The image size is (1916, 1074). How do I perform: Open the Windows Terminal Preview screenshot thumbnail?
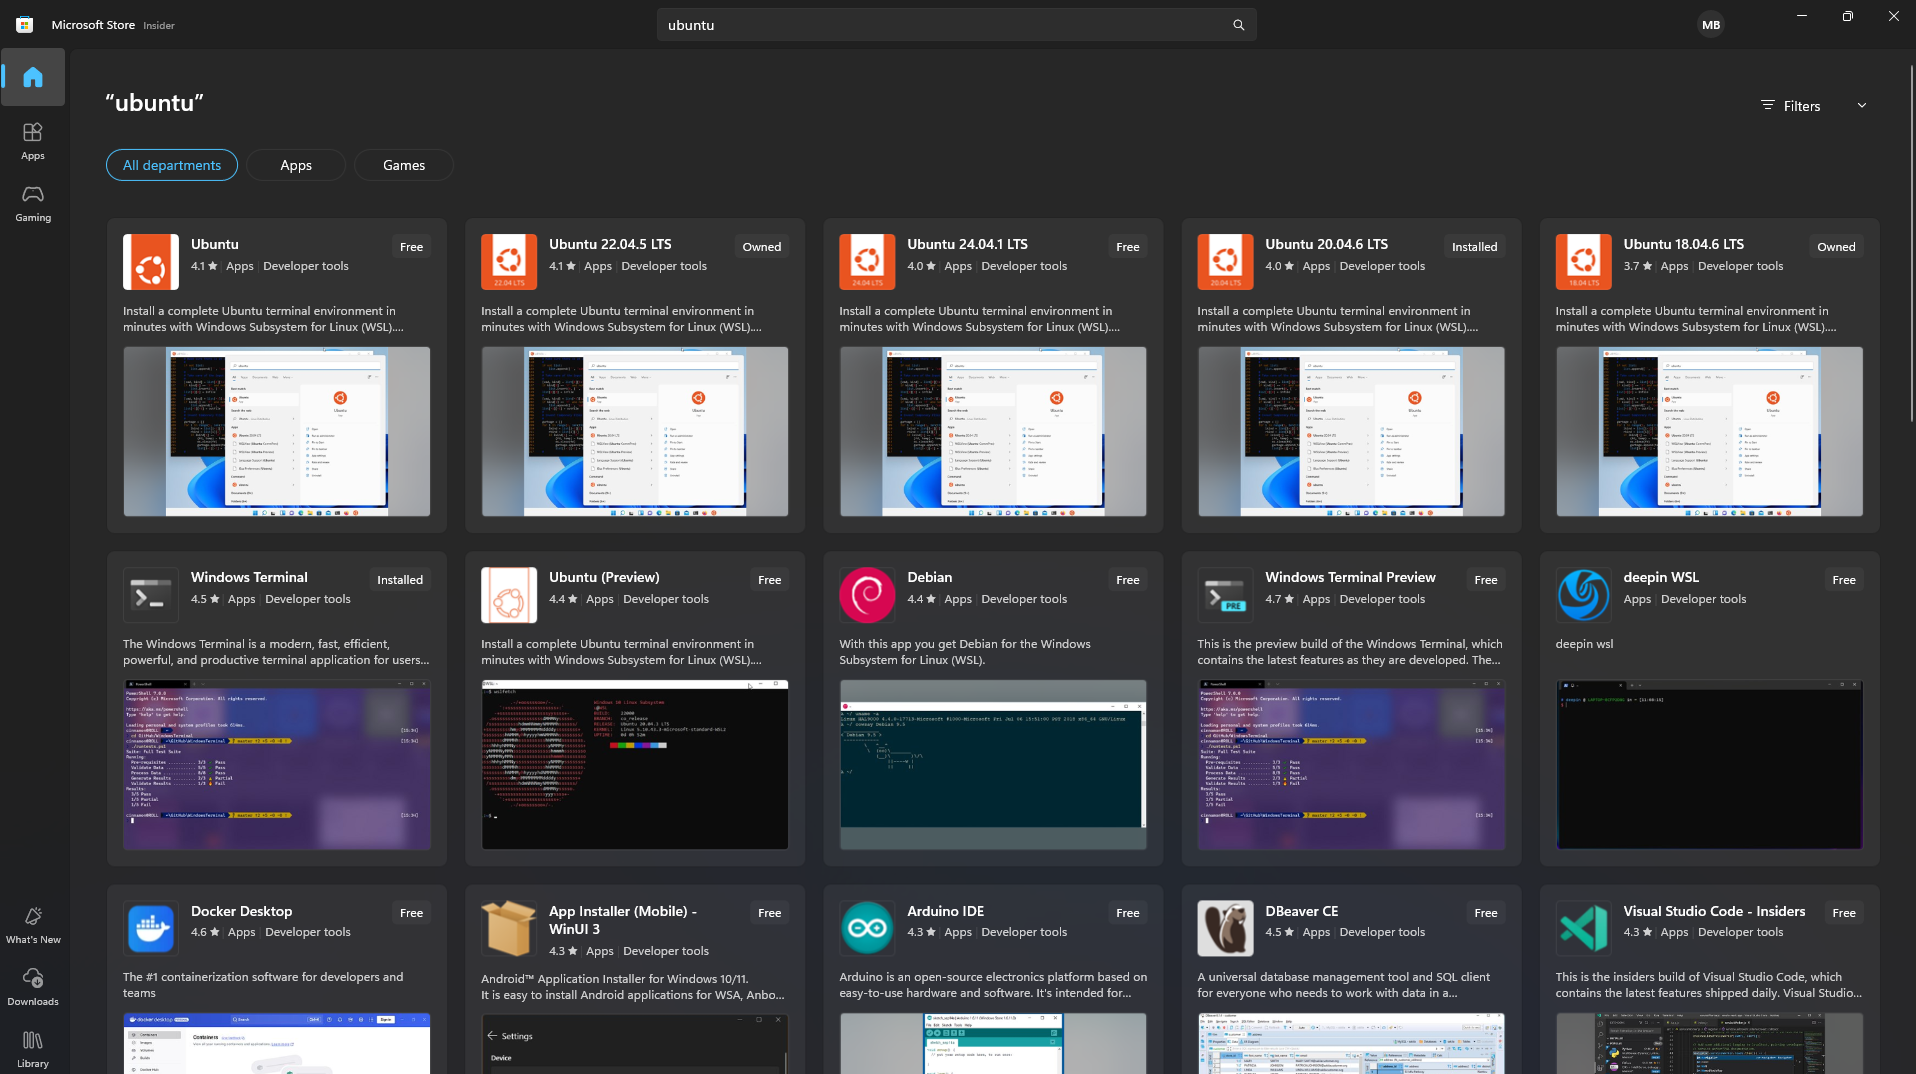[x=1351, y=765]
